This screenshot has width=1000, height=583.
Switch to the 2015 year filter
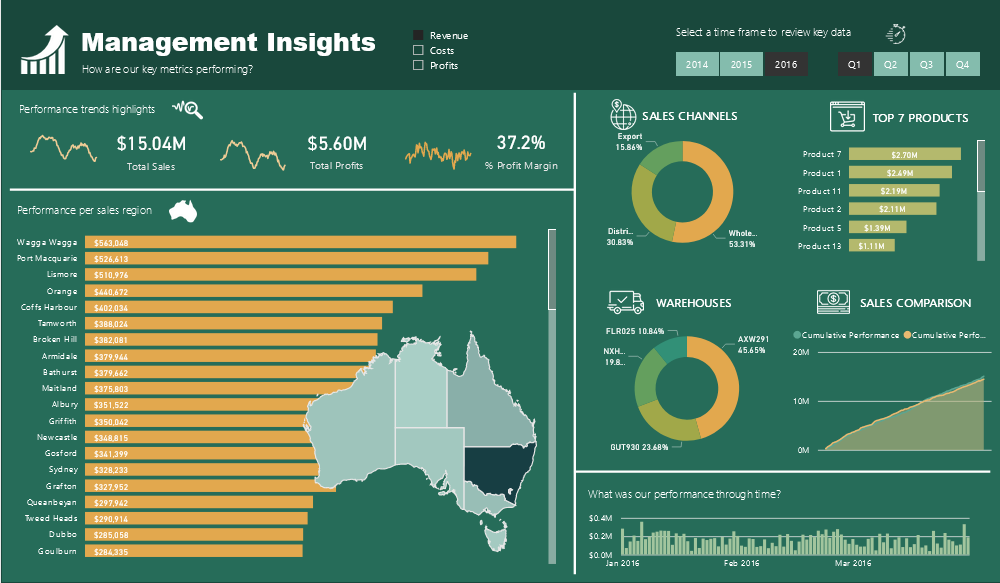tap(741, 64)
